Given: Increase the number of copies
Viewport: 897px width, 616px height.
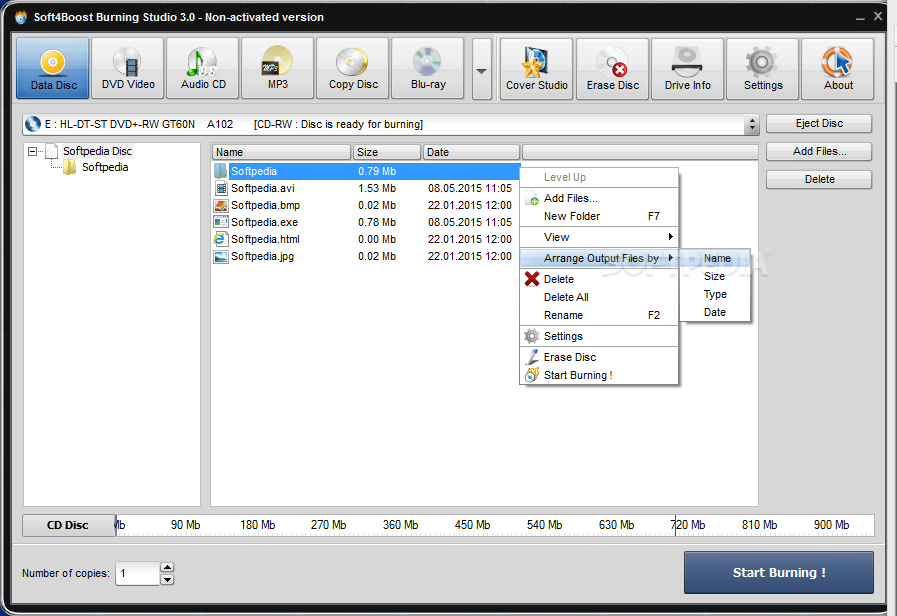Looking at the screenshot, I should pyautogui.click(x=167, y=567).
